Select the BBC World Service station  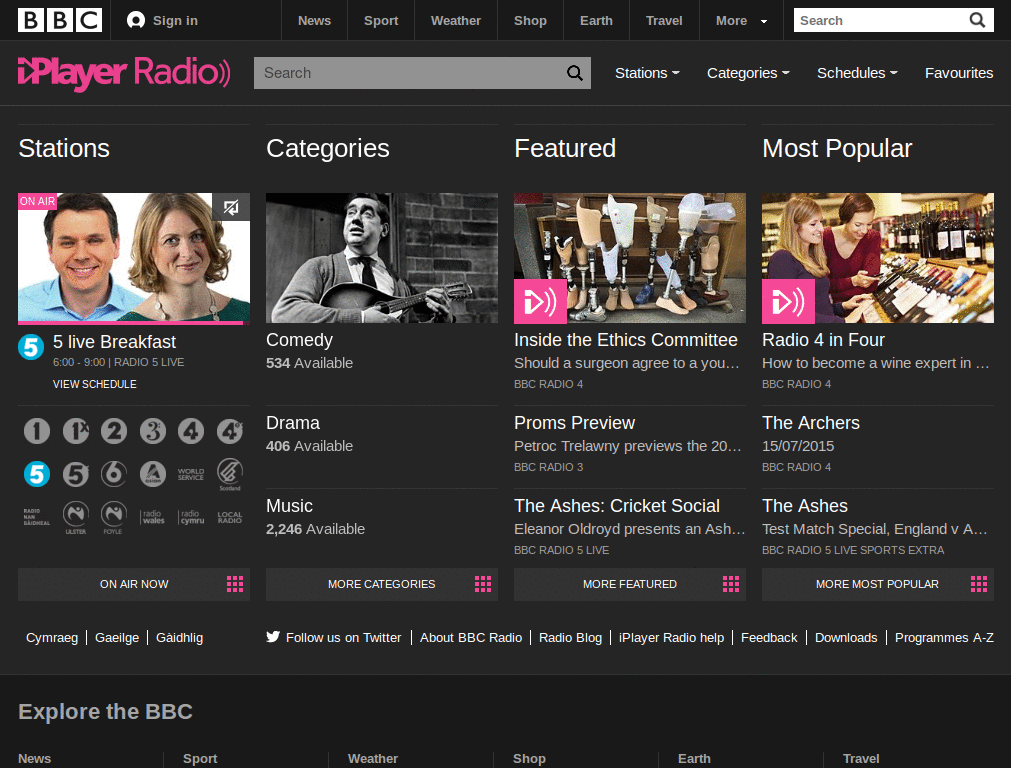coord(191,474)
